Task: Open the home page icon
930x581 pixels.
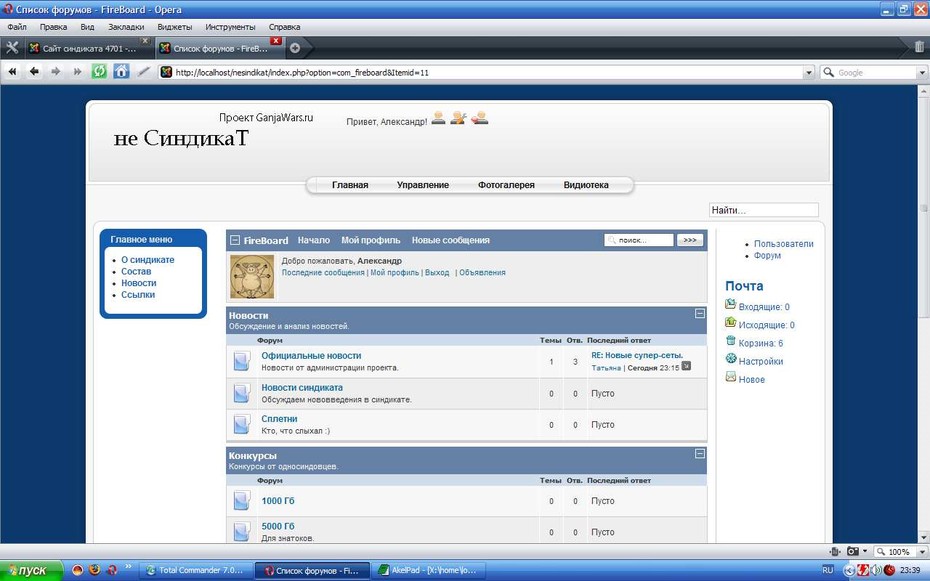Action: point(122,72)
